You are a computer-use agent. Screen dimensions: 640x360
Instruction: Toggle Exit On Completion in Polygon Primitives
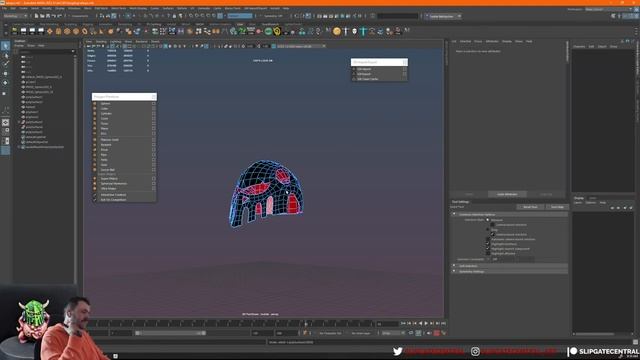[113, 200]
